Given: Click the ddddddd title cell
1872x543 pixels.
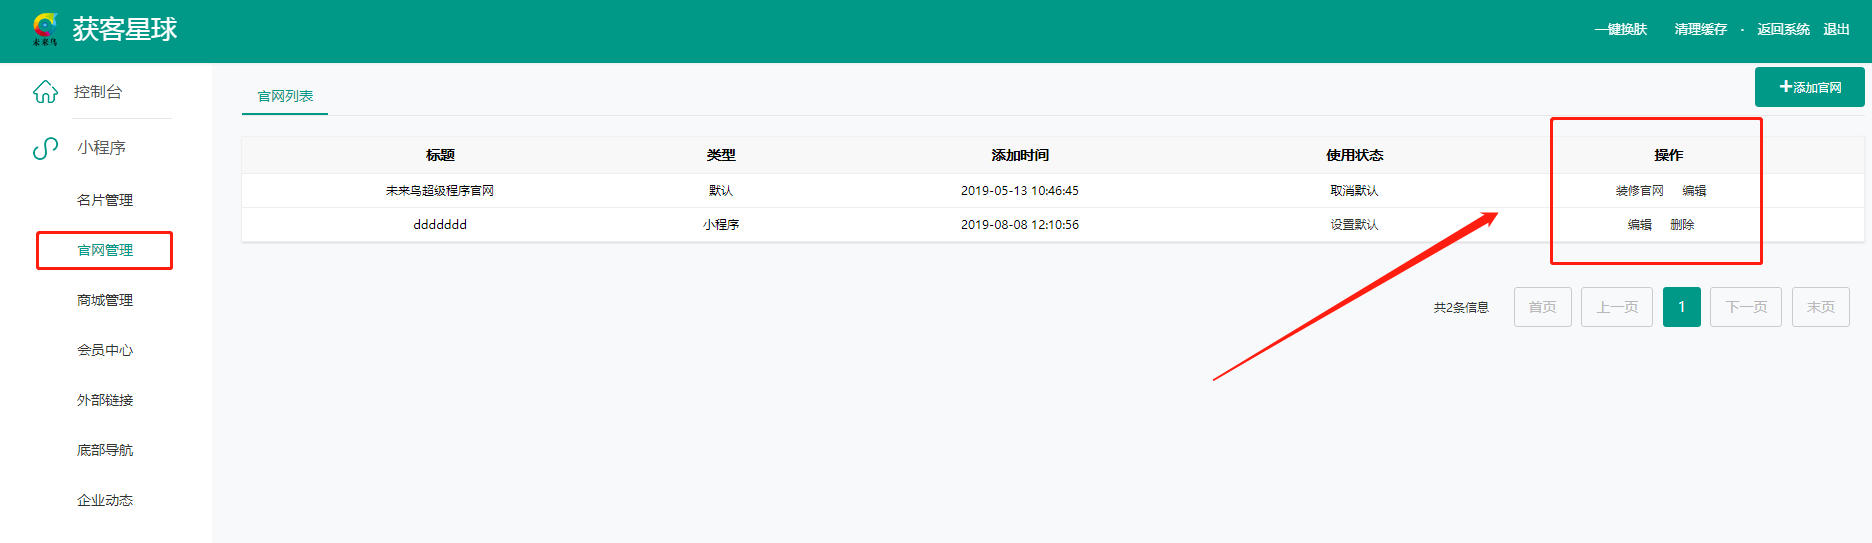Looking at the screenshot, I should tap(440, 224).
